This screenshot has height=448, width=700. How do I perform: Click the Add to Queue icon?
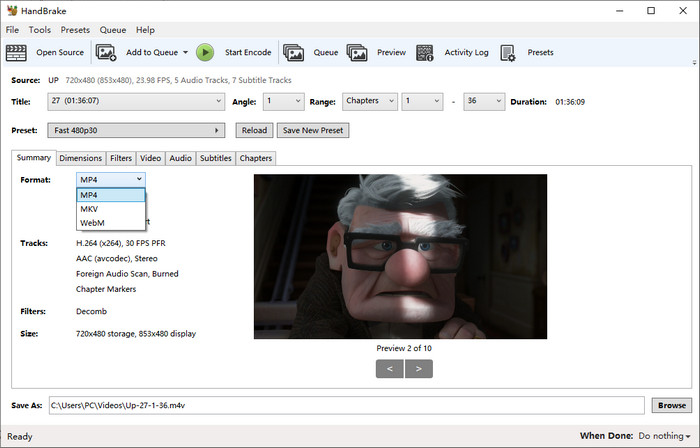point(106,52)
